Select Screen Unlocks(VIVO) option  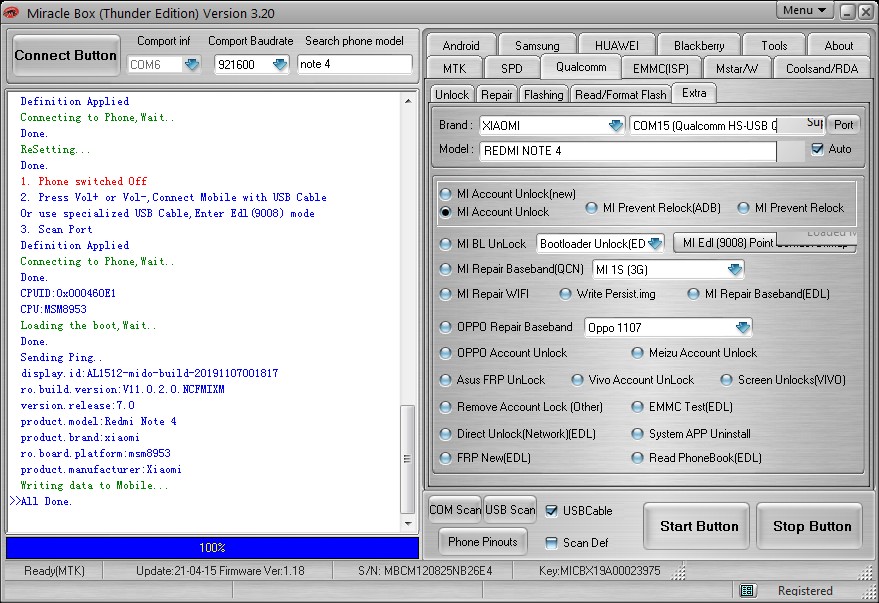point(727,380)
